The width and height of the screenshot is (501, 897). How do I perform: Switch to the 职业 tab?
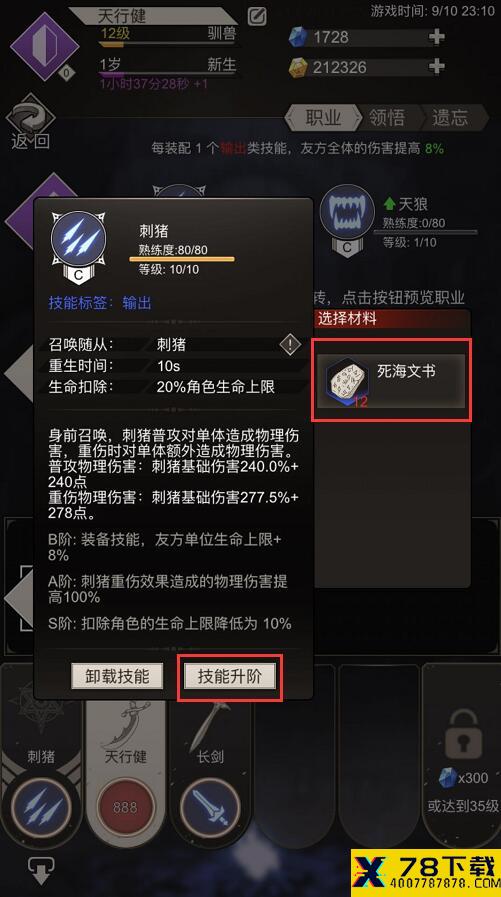[323, 118]
